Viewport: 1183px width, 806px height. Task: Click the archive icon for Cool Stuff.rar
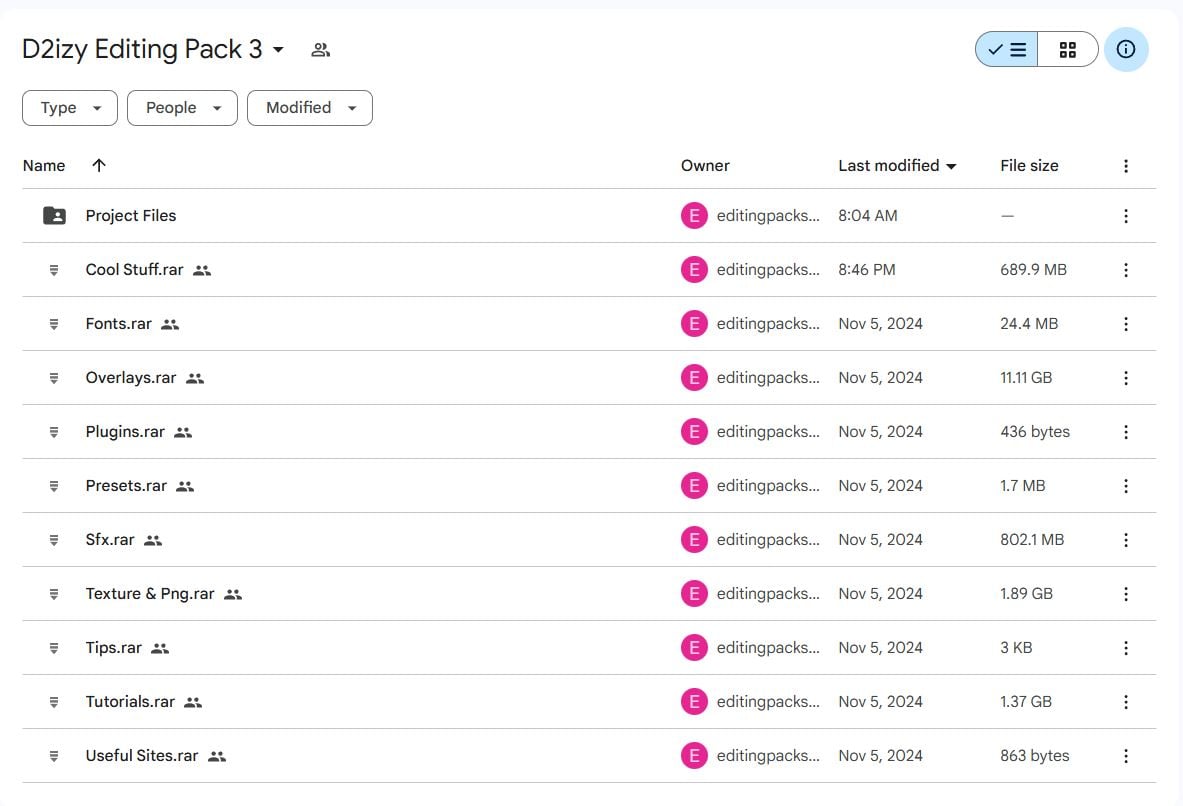click(54, 270)
